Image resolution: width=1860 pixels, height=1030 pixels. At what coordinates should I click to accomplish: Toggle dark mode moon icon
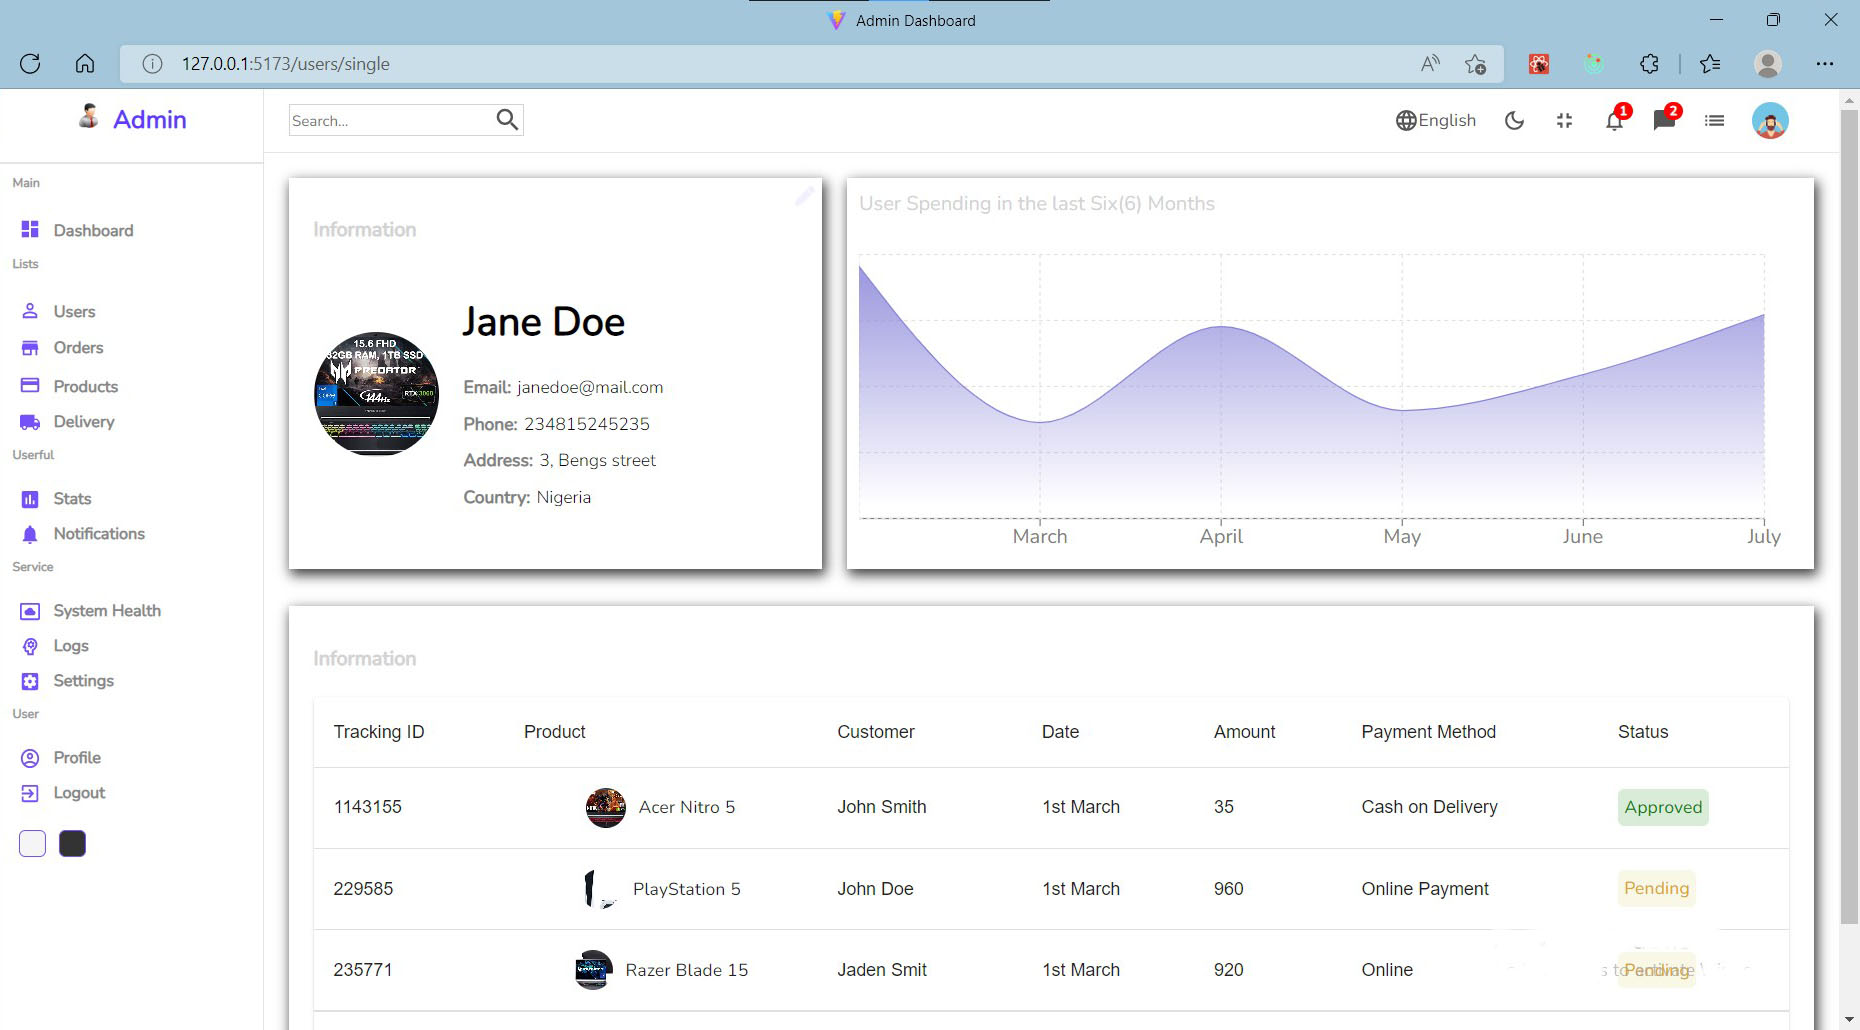pyautogui.click(x=1514, y=120)
